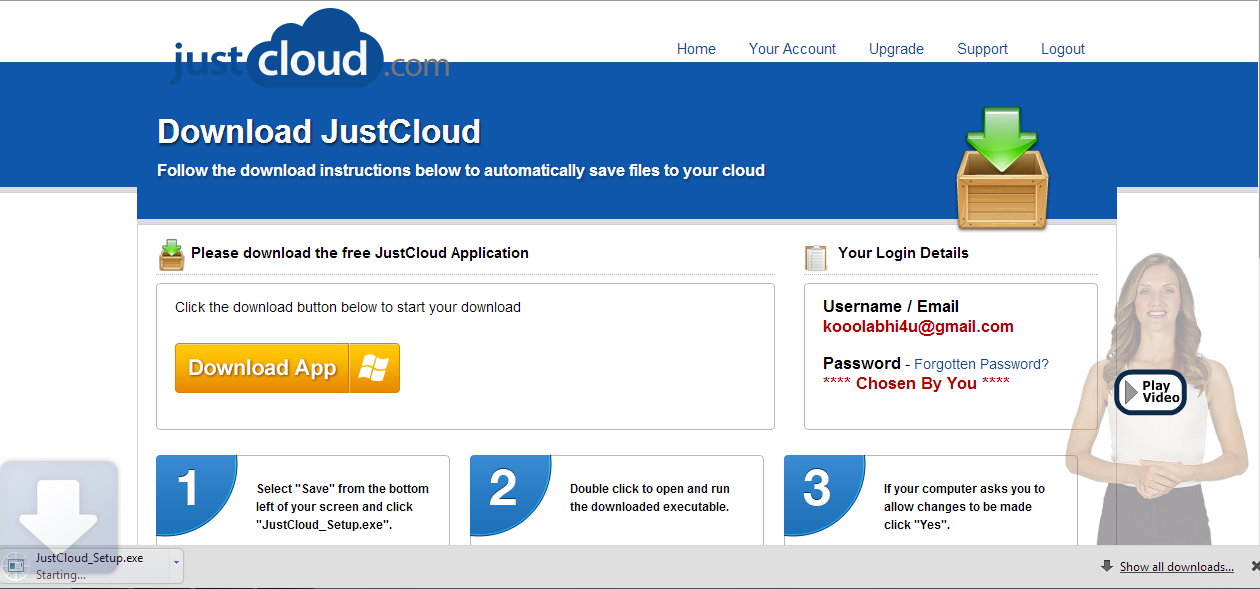This screenshot has width=1260, height=589.
Task: Open the Your Account page
Action: [792, 49]
